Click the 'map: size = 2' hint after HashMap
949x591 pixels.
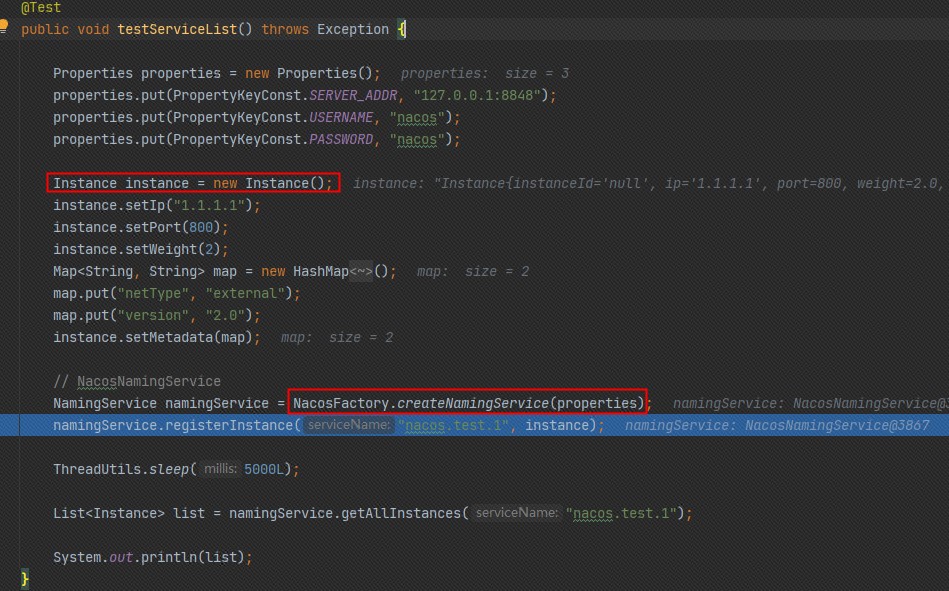click(473, 271)
